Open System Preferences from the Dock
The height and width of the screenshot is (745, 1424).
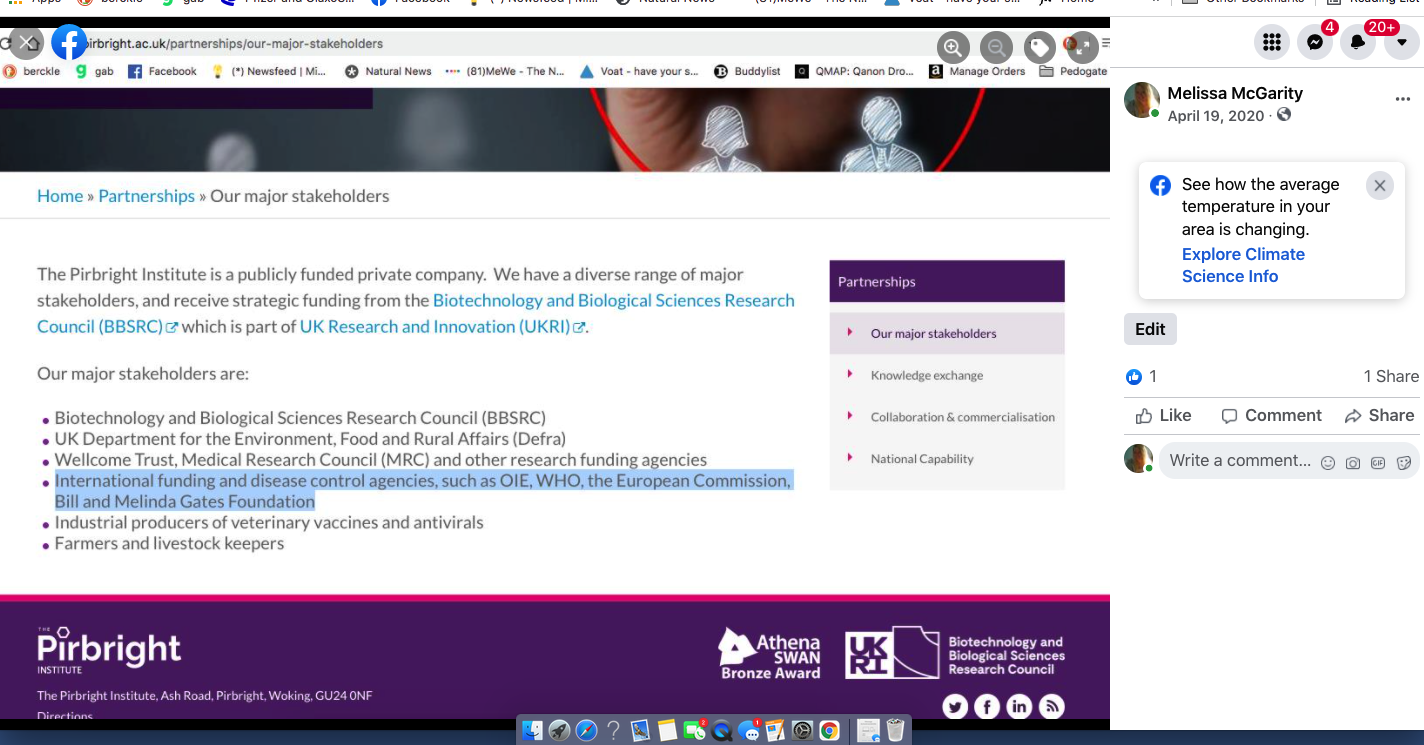click(802, 730)
